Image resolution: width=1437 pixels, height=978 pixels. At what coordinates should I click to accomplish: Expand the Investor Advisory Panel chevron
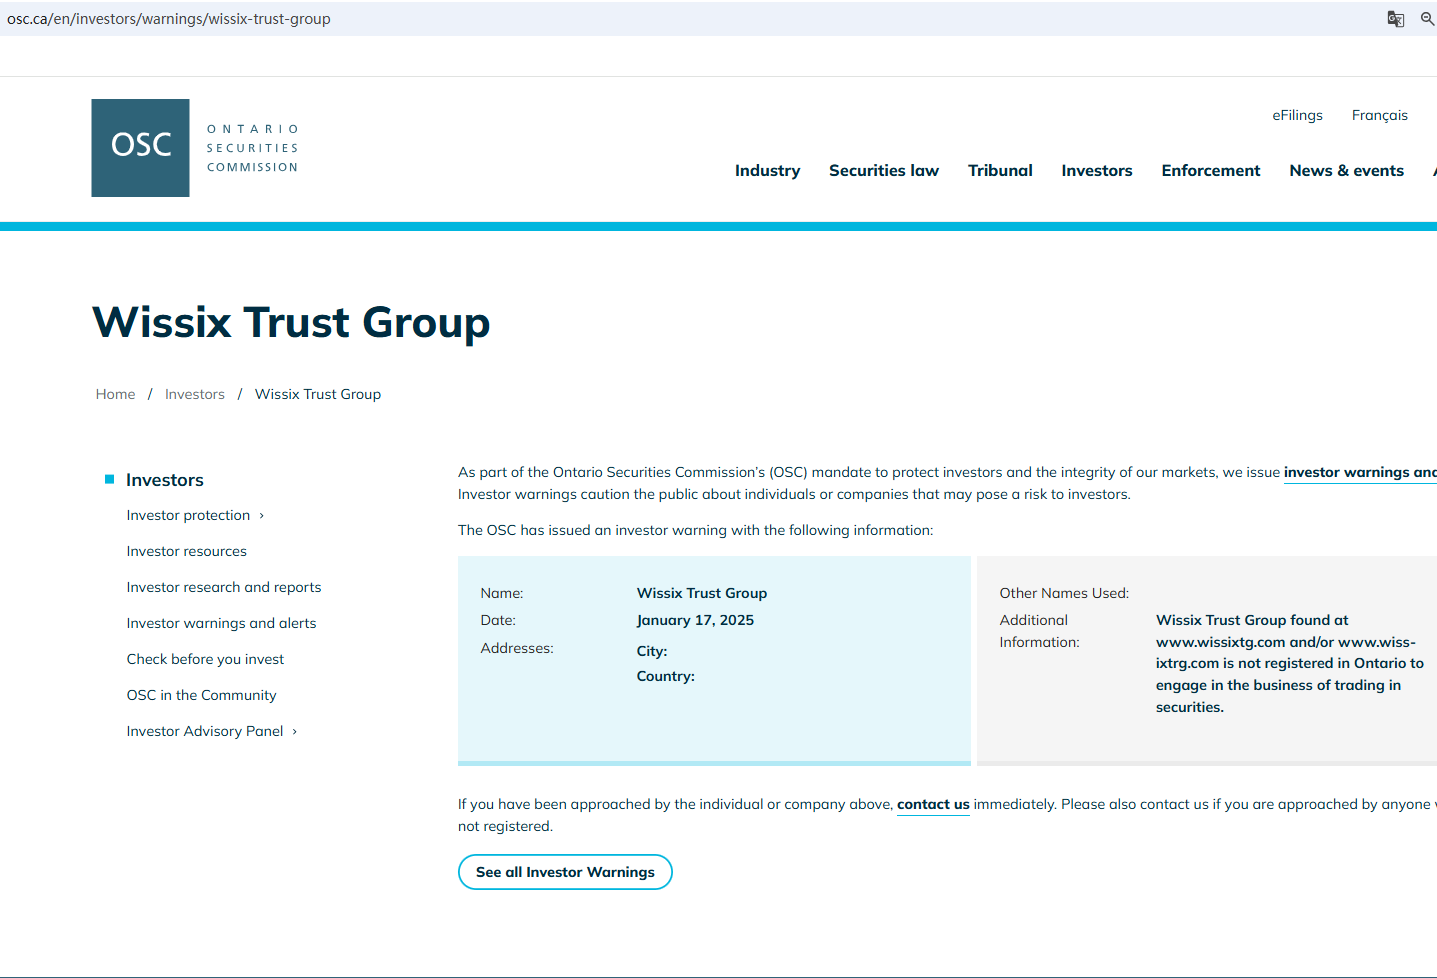tap(295, 732)
